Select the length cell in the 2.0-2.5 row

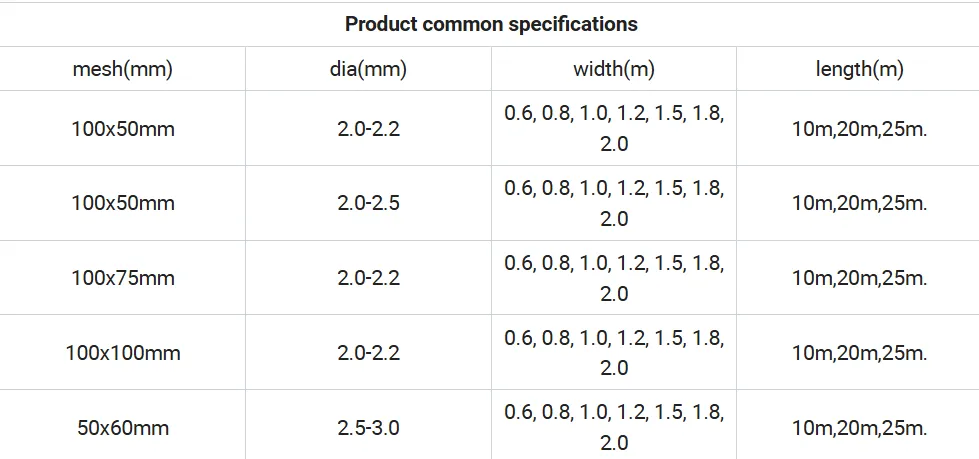click(858, 203)
